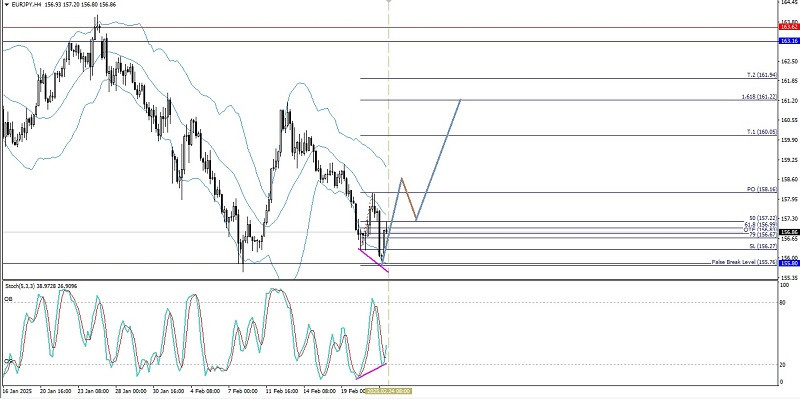Click the blue 155.80 price tag
The image size is (800, 399).
[789, 263]
